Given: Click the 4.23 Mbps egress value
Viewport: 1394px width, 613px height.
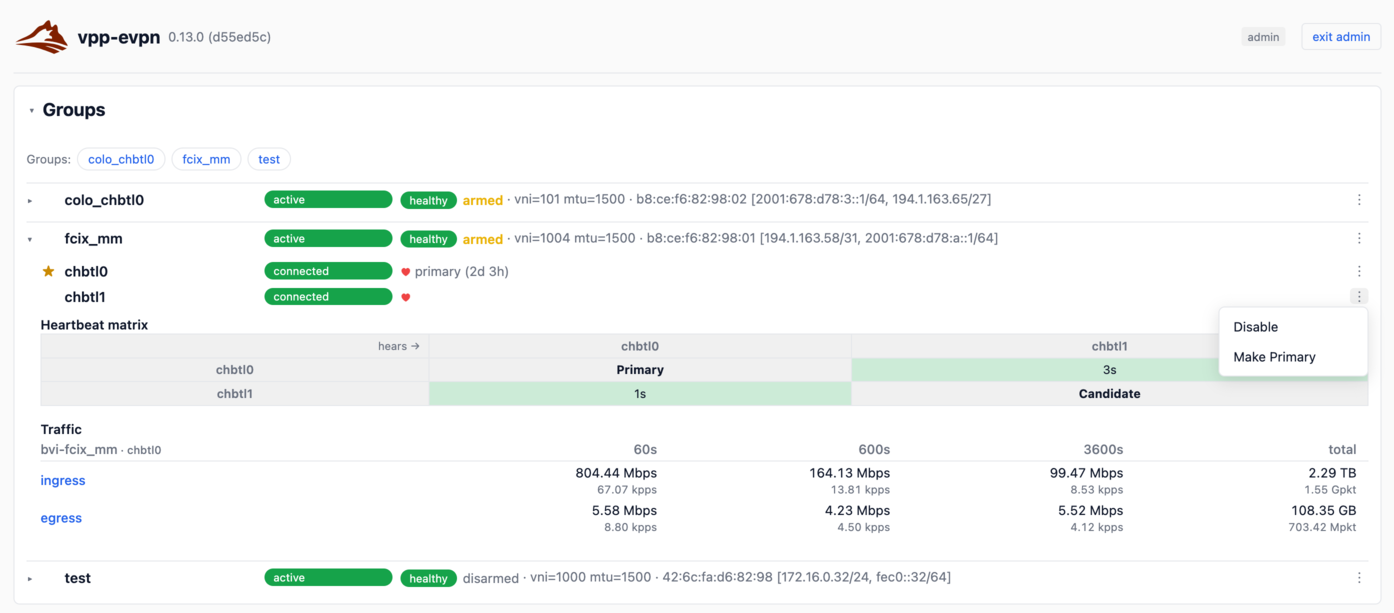Looking at the screenshot, I should (x=857, y=511).
